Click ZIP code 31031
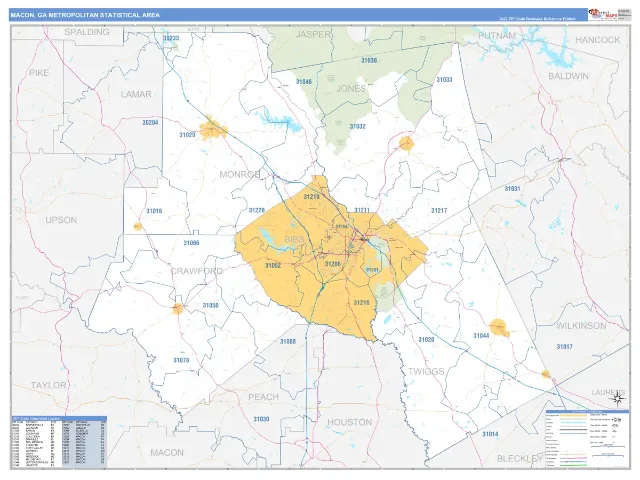640x480 pixels. 513,189
